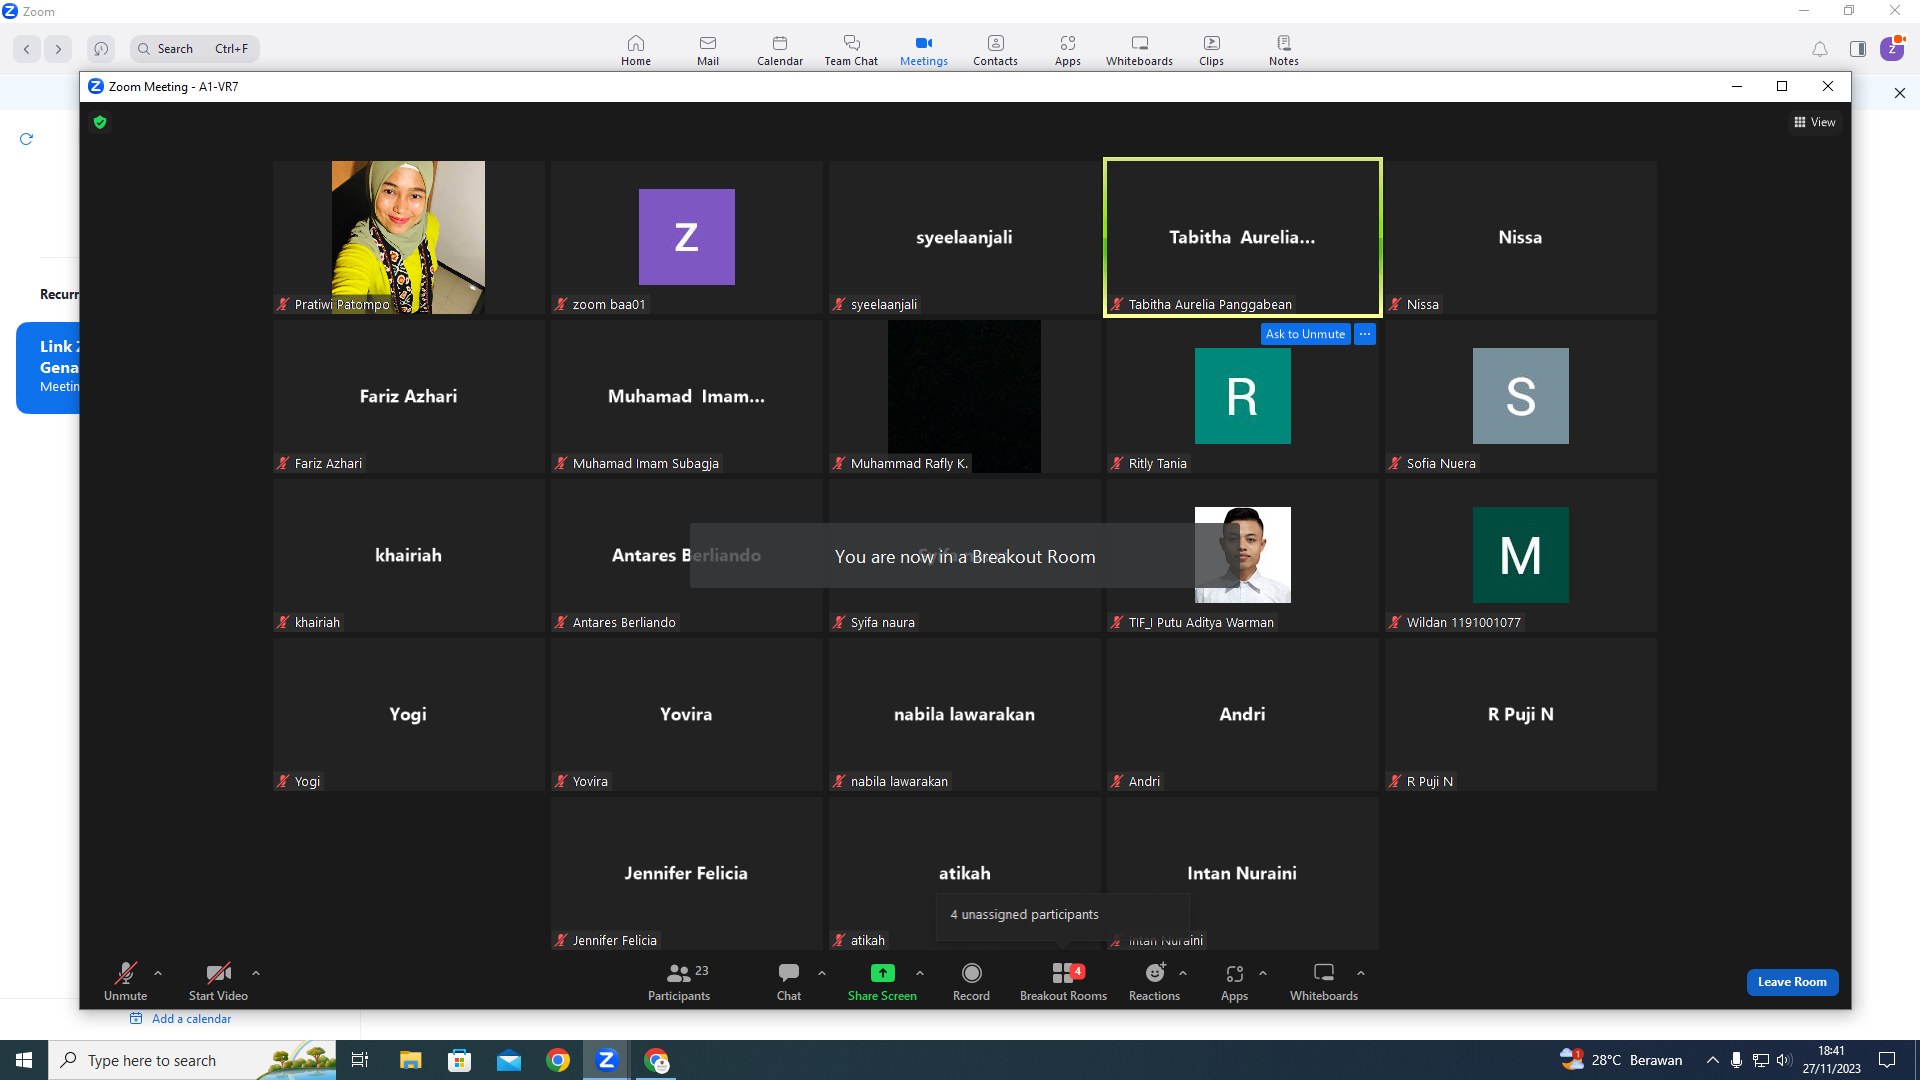
Task: Expand video options caret next to Start Video
Action: [x=256, y=973]
